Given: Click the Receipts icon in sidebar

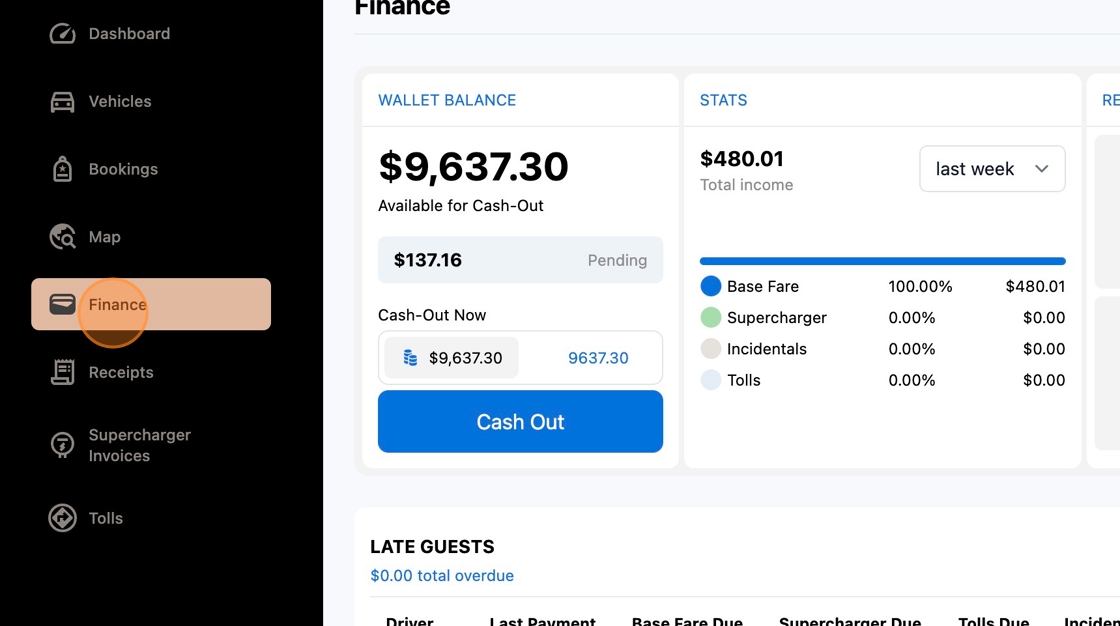Looking at the screenshot, I should point(62,372).
